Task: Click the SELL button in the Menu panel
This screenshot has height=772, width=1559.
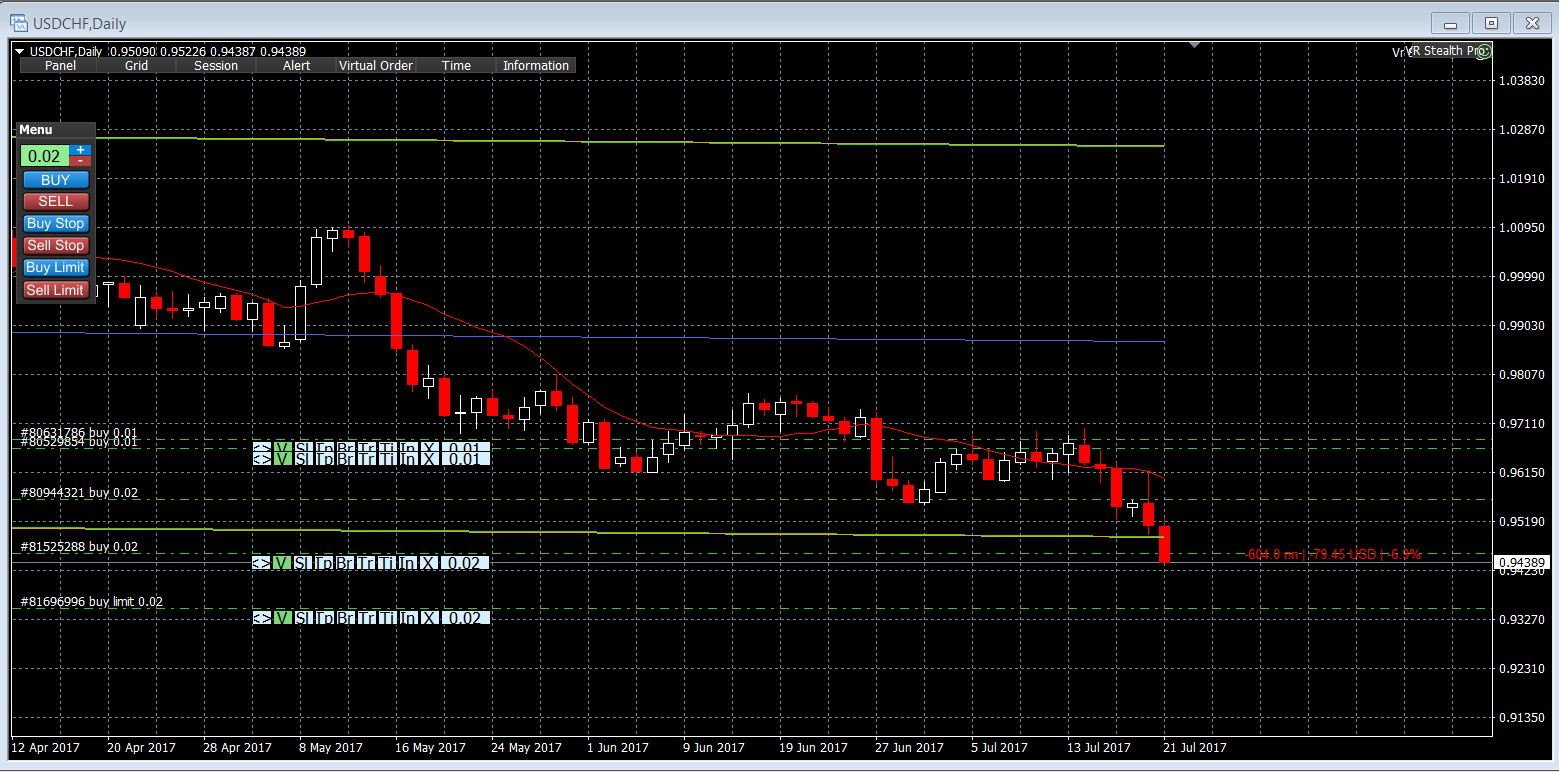Action: (x=55, y=201)
